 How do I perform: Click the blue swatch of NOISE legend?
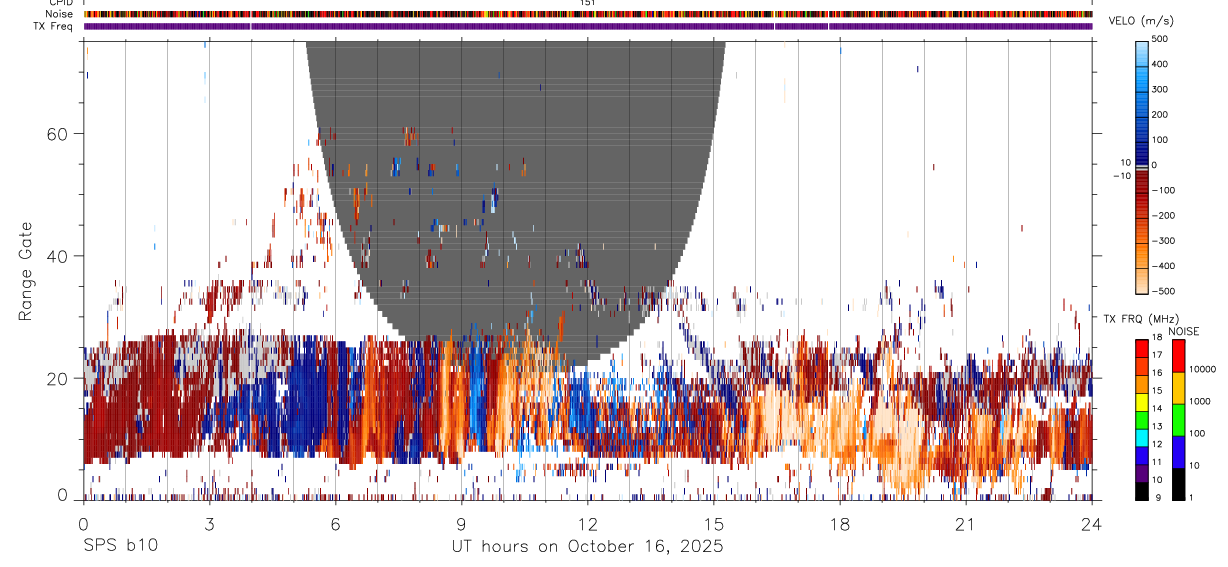coord(1178,452)
